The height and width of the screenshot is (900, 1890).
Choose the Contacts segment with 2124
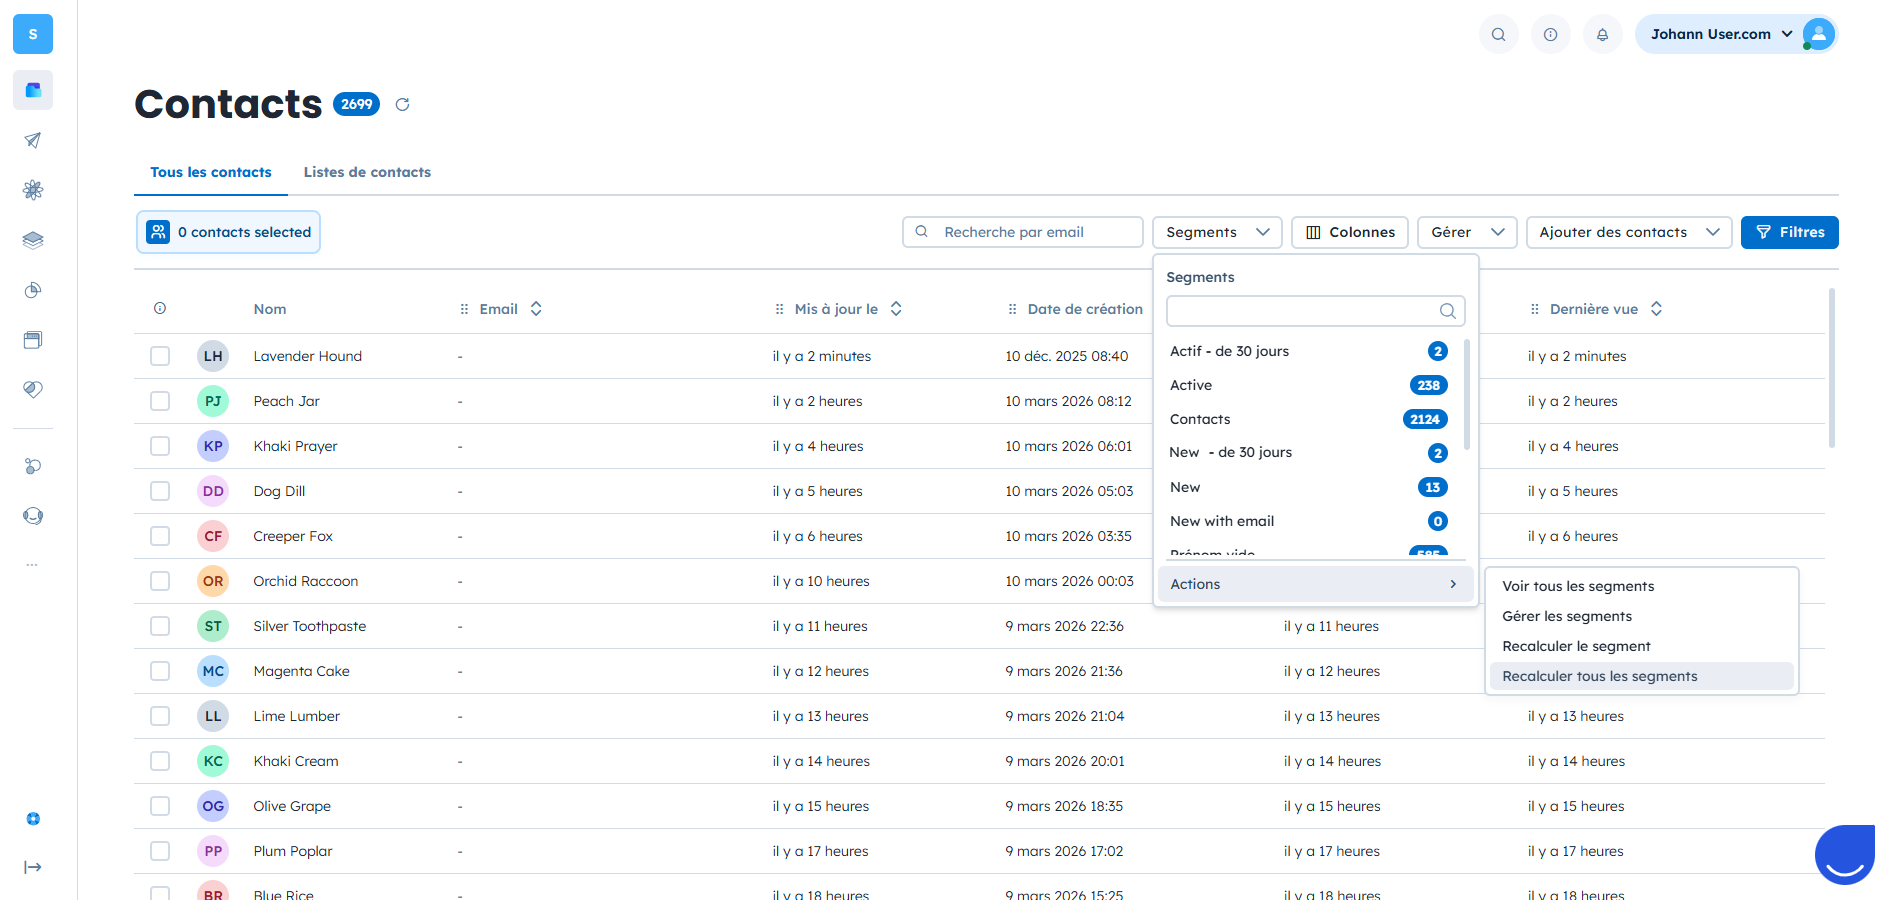(1309, 419)
